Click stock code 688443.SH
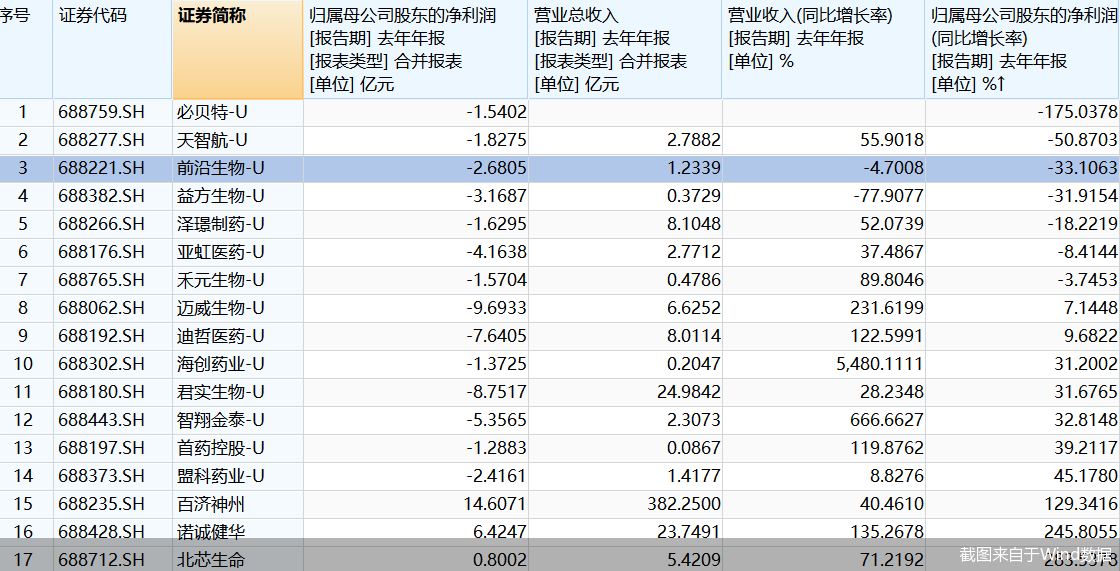Viewport: 1120px width, 571px height. pos(101,419)
